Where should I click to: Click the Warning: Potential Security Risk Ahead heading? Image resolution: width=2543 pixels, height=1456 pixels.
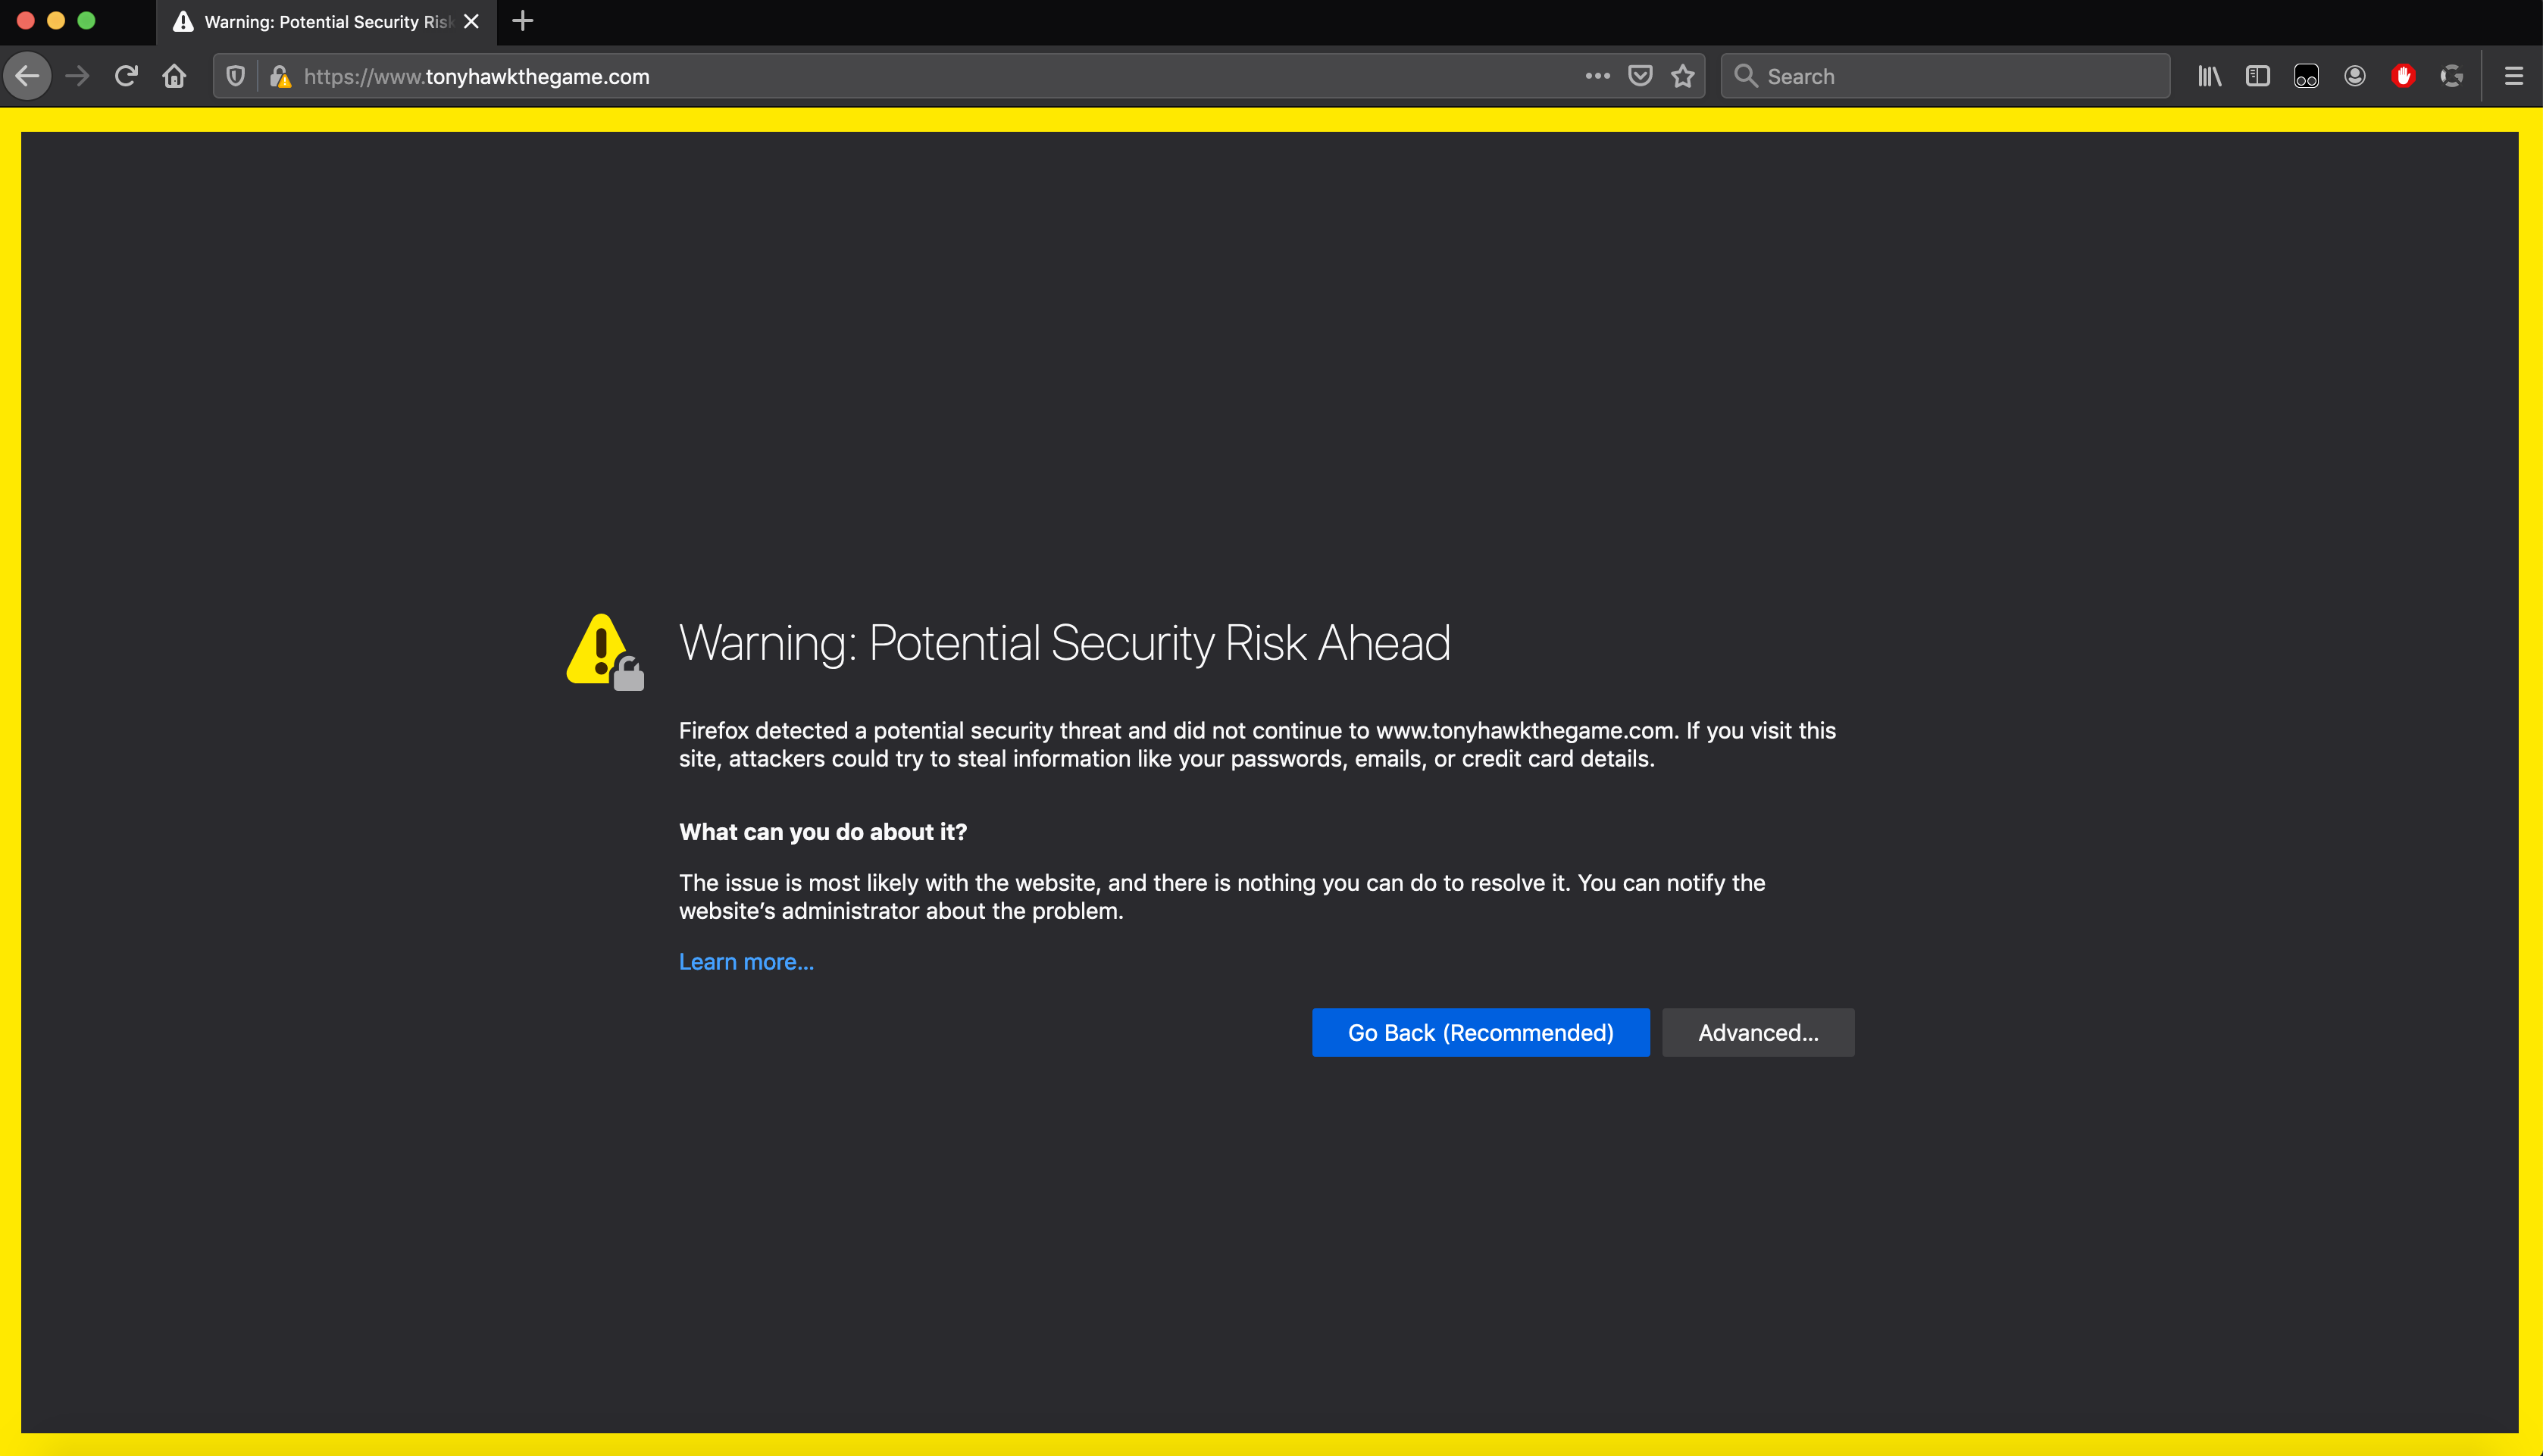pyautogui.click(x=1064, y=642)
